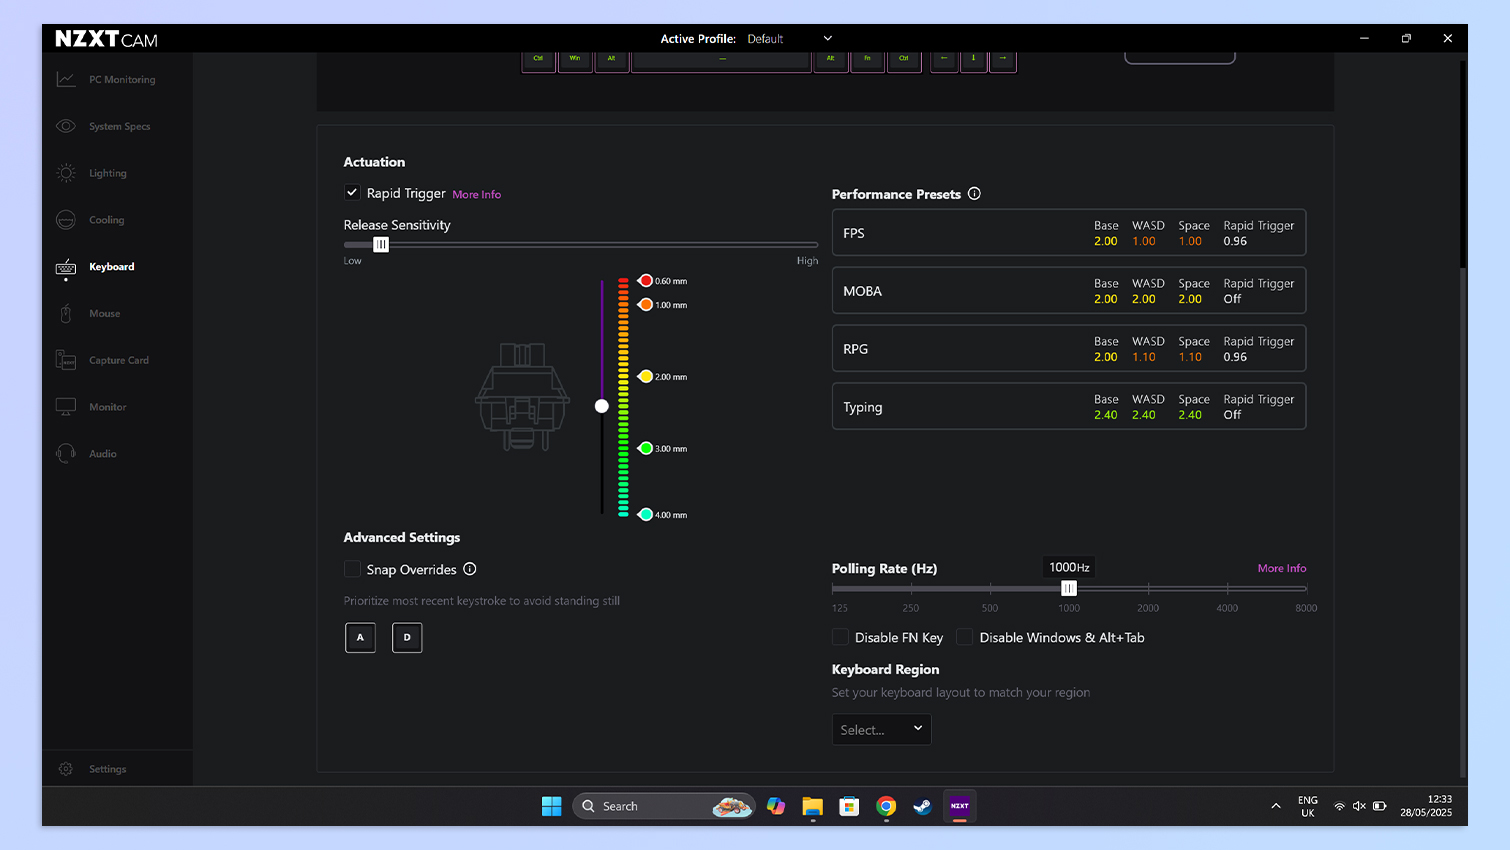Open Steam from the taskbar
Viewport: 1510px width, 850px height.
tap(922, 806)
